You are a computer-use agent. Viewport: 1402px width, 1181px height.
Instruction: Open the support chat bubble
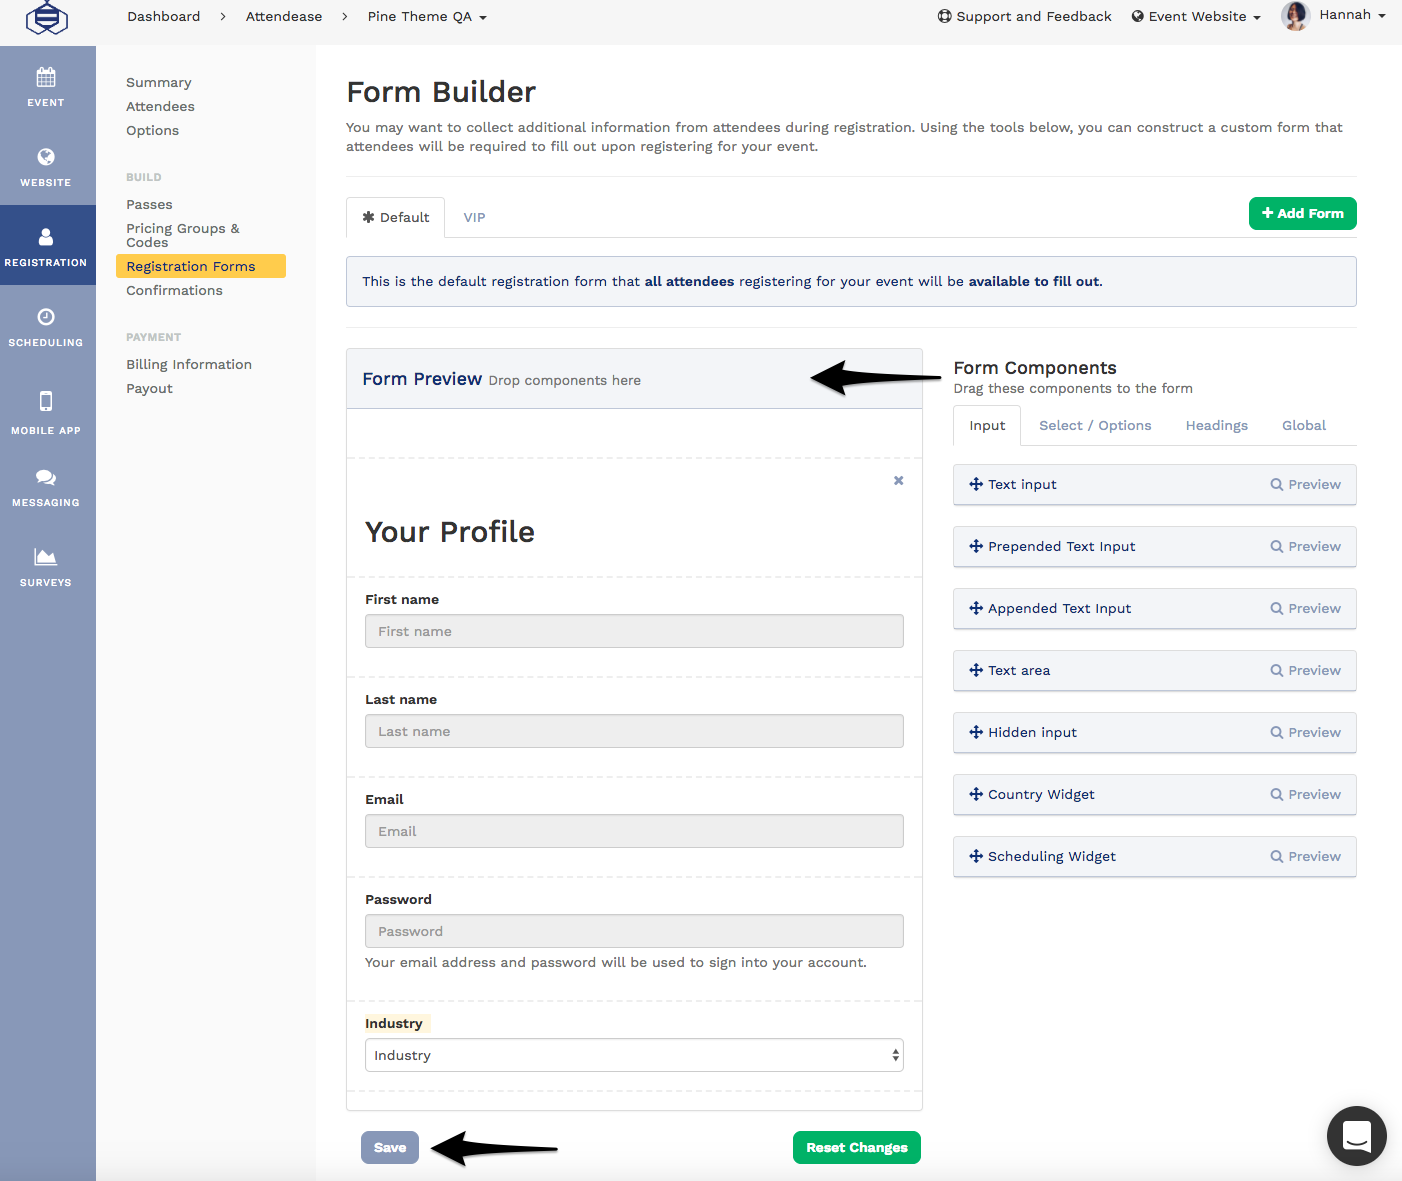click(x=1356, y=1136)
